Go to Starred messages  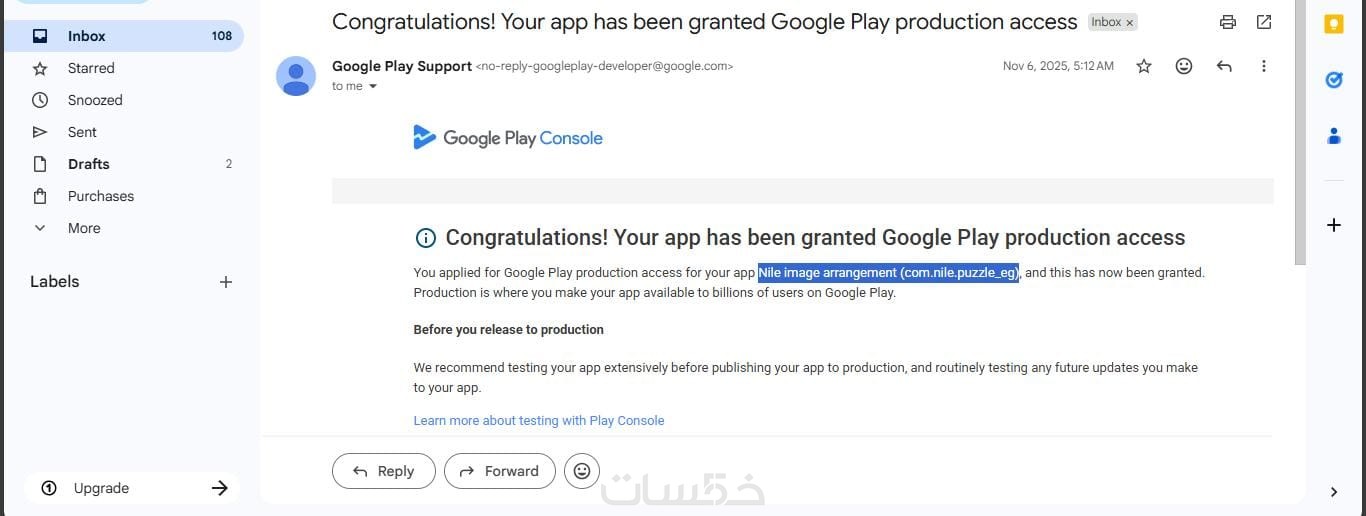click(91, 68)
